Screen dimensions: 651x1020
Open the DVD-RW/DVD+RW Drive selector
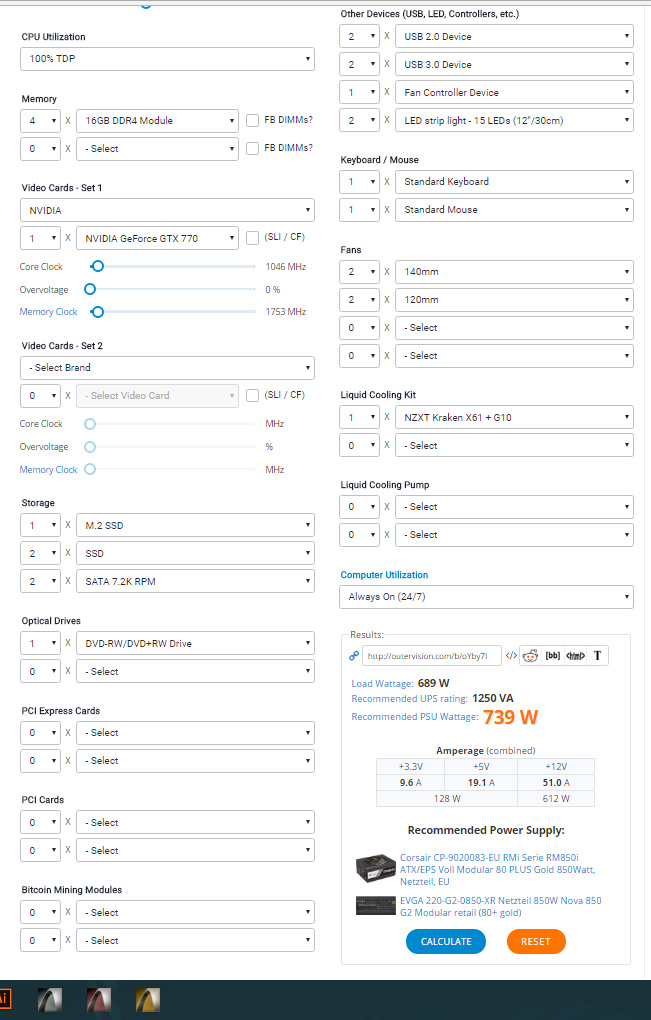pos(195,643)
